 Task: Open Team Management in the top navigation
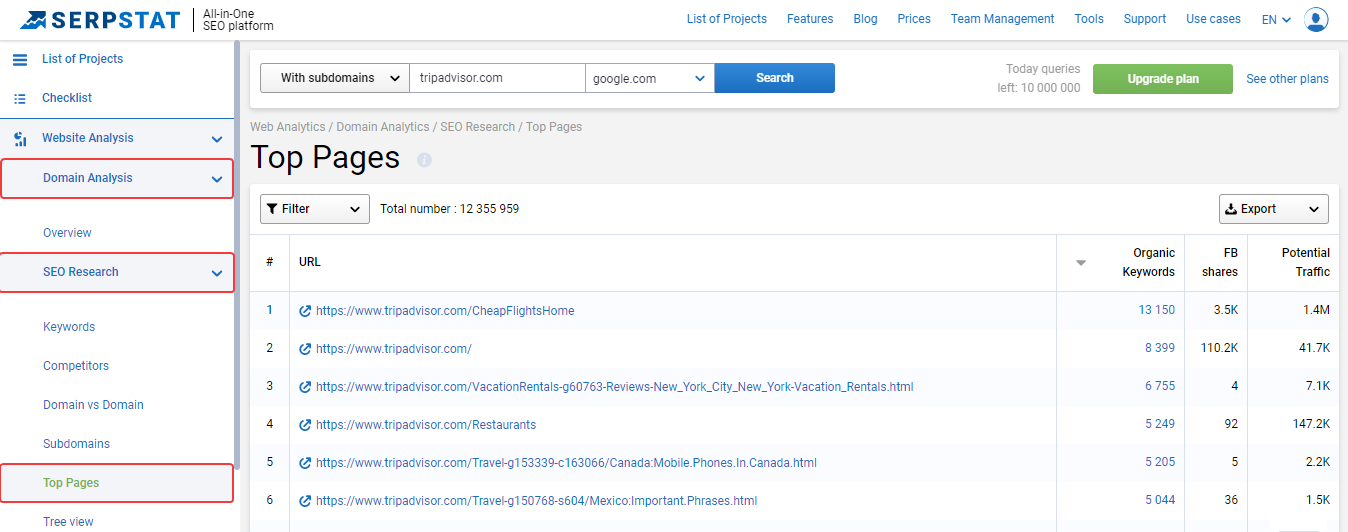coord(1002,19)
